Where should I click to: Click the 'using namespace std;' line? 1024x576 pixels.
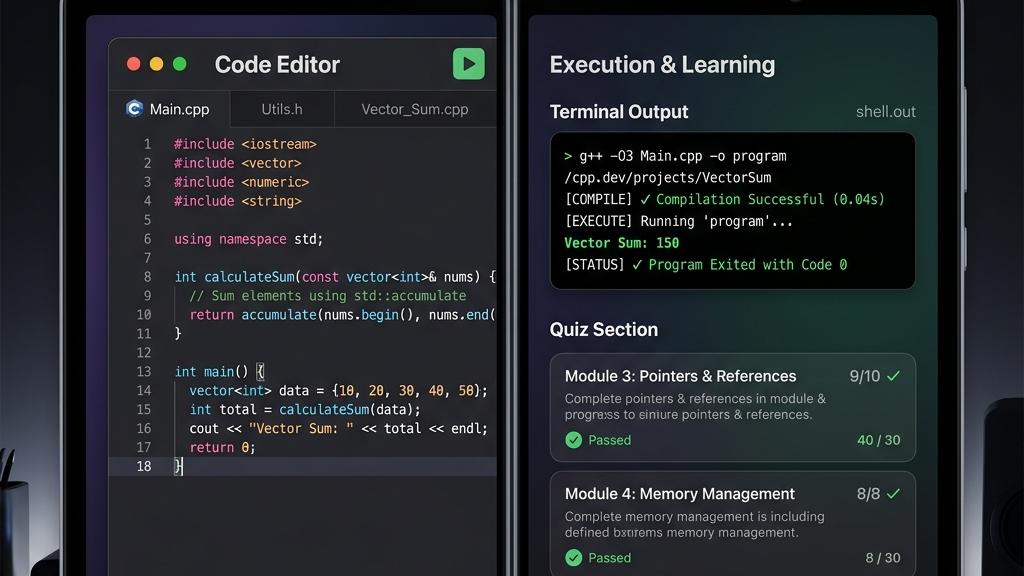tap(248, 239)
